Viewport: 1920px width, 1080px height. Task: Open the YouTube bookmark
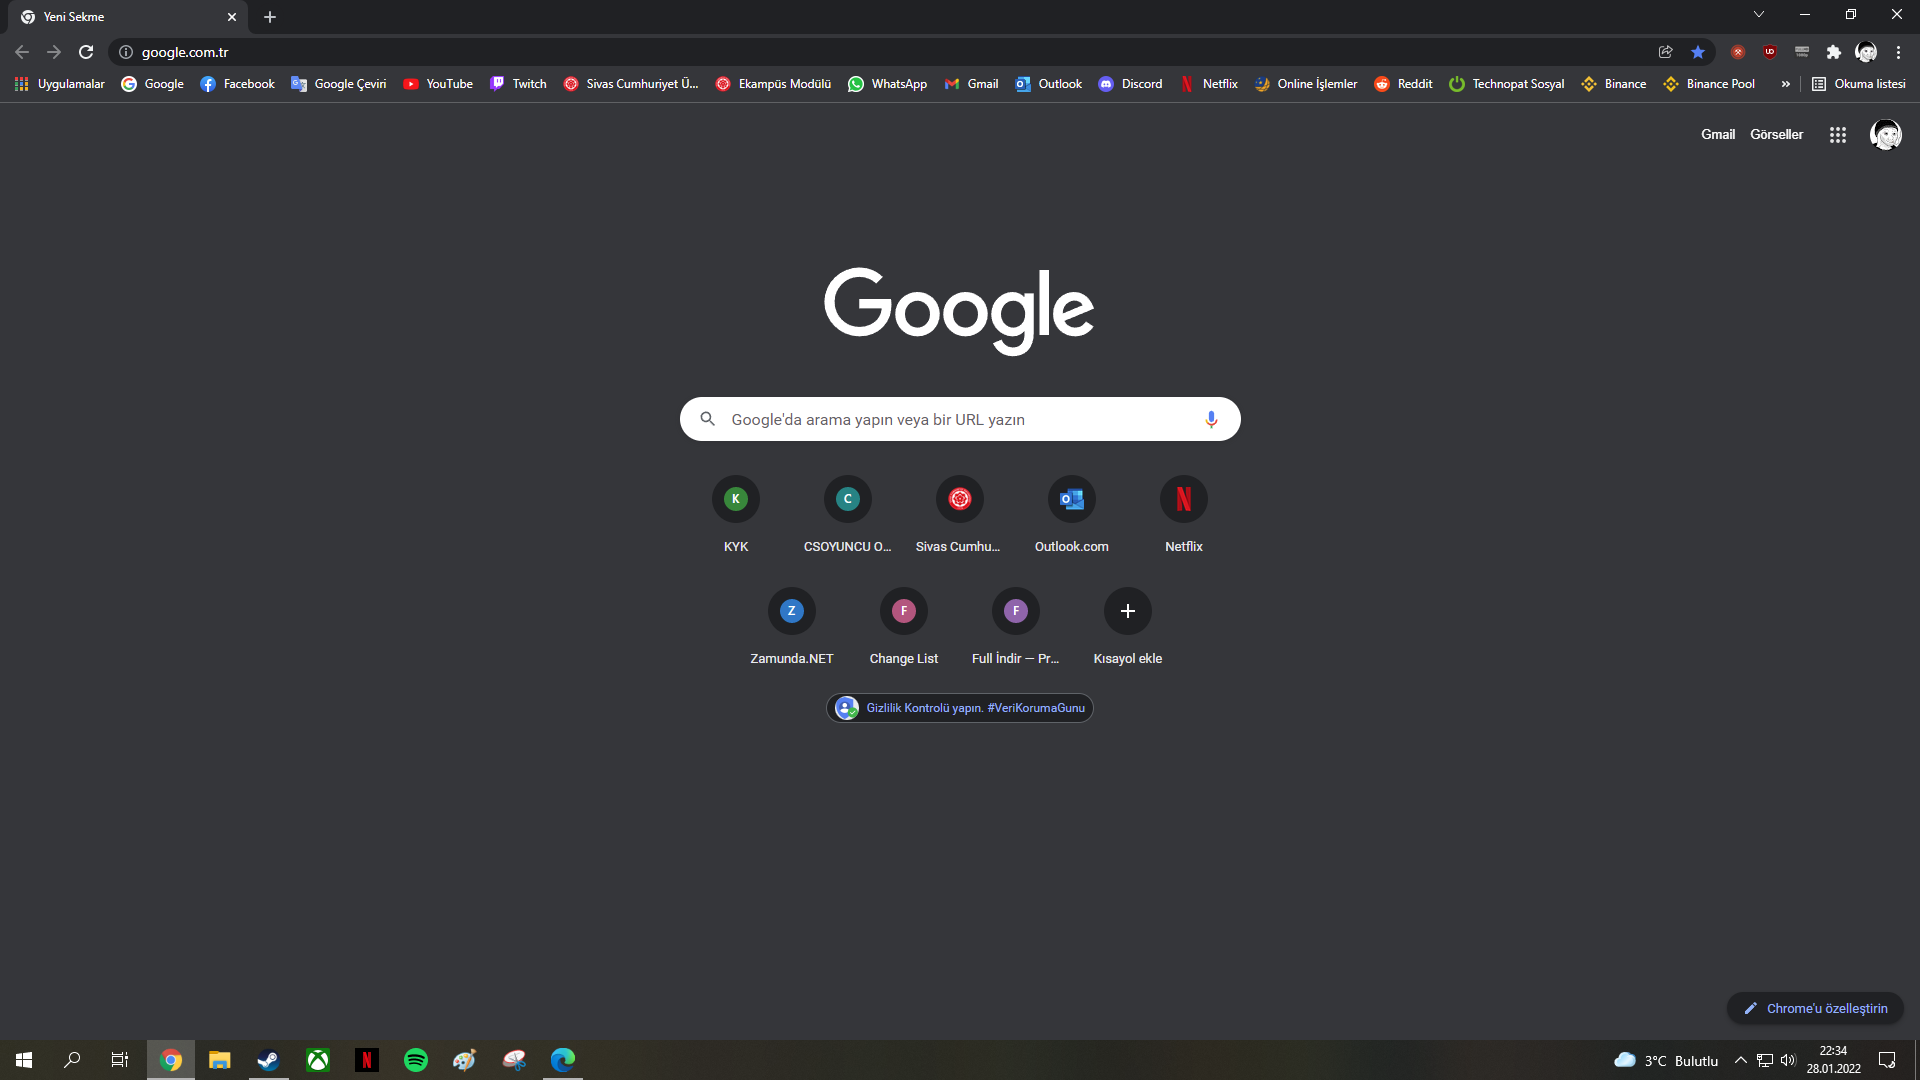[x=438, y=84]
